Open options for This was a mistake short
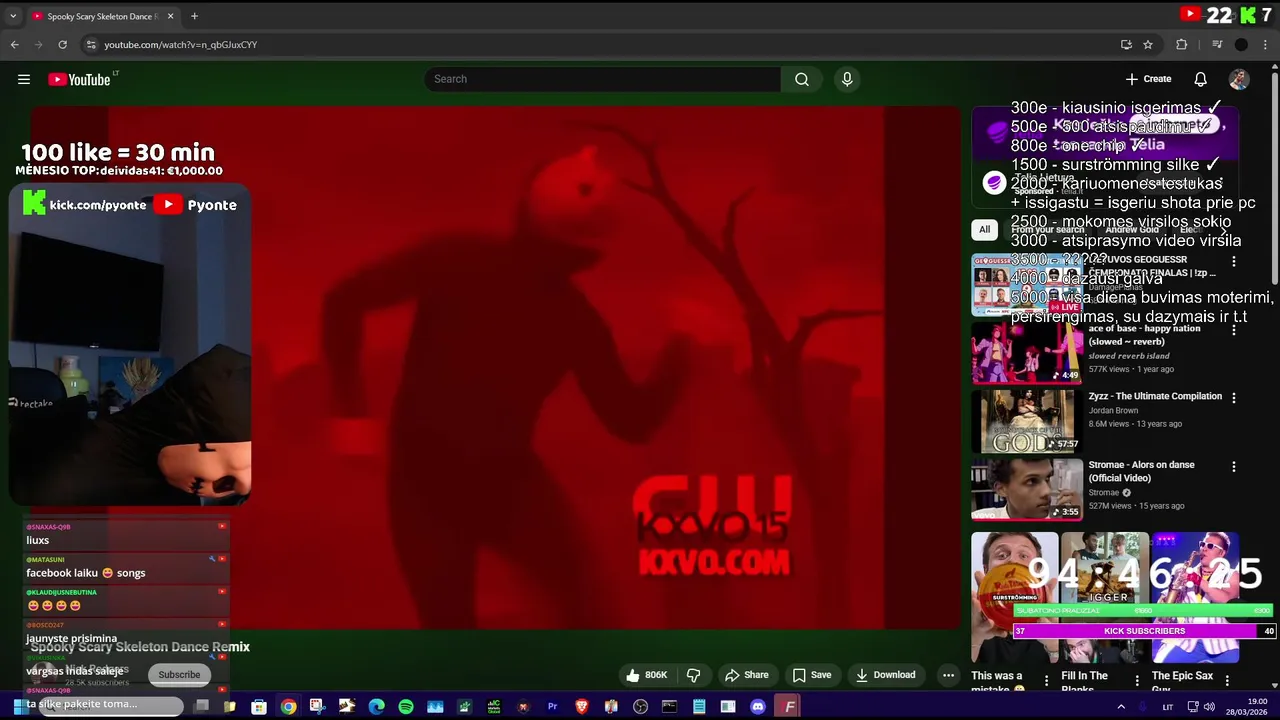Screen dimensions: 1280x720 coord(1047,680)
